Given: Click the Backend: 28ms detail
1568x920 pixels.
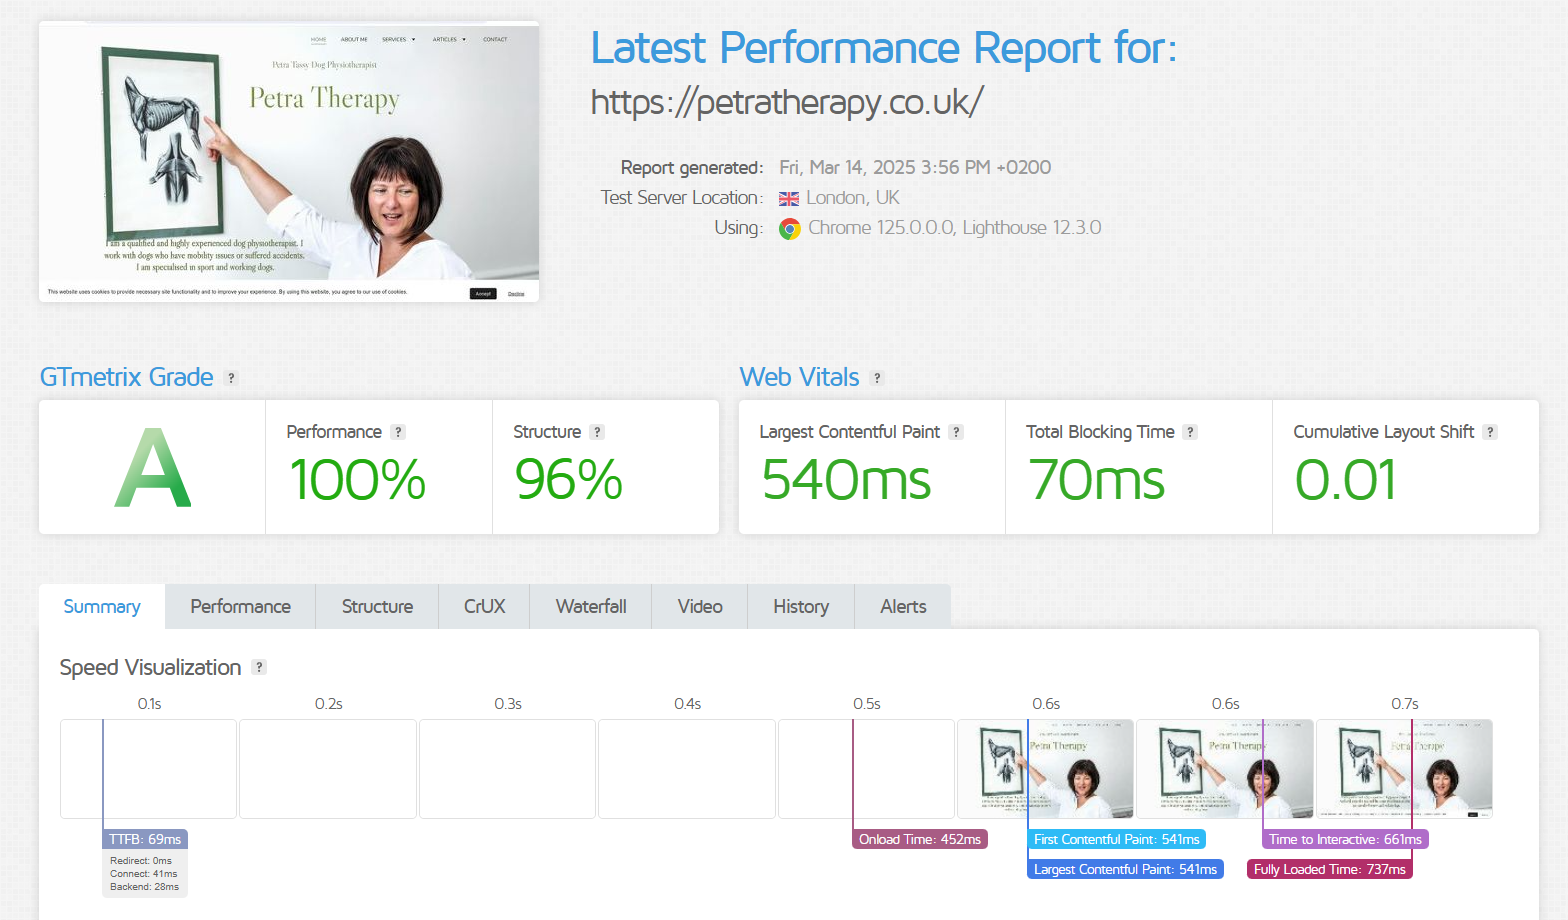Looking at the screenshot, I should [144, 887].
